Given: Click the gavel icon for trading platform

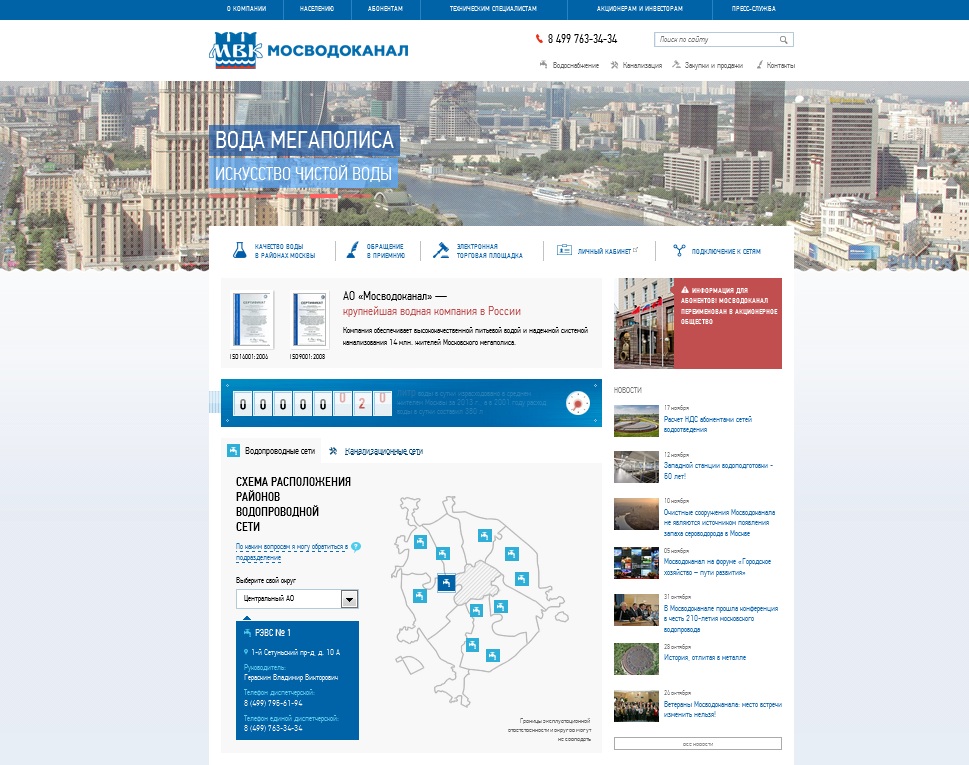Looking at the screenshot, I should click(x=441, y=250).
